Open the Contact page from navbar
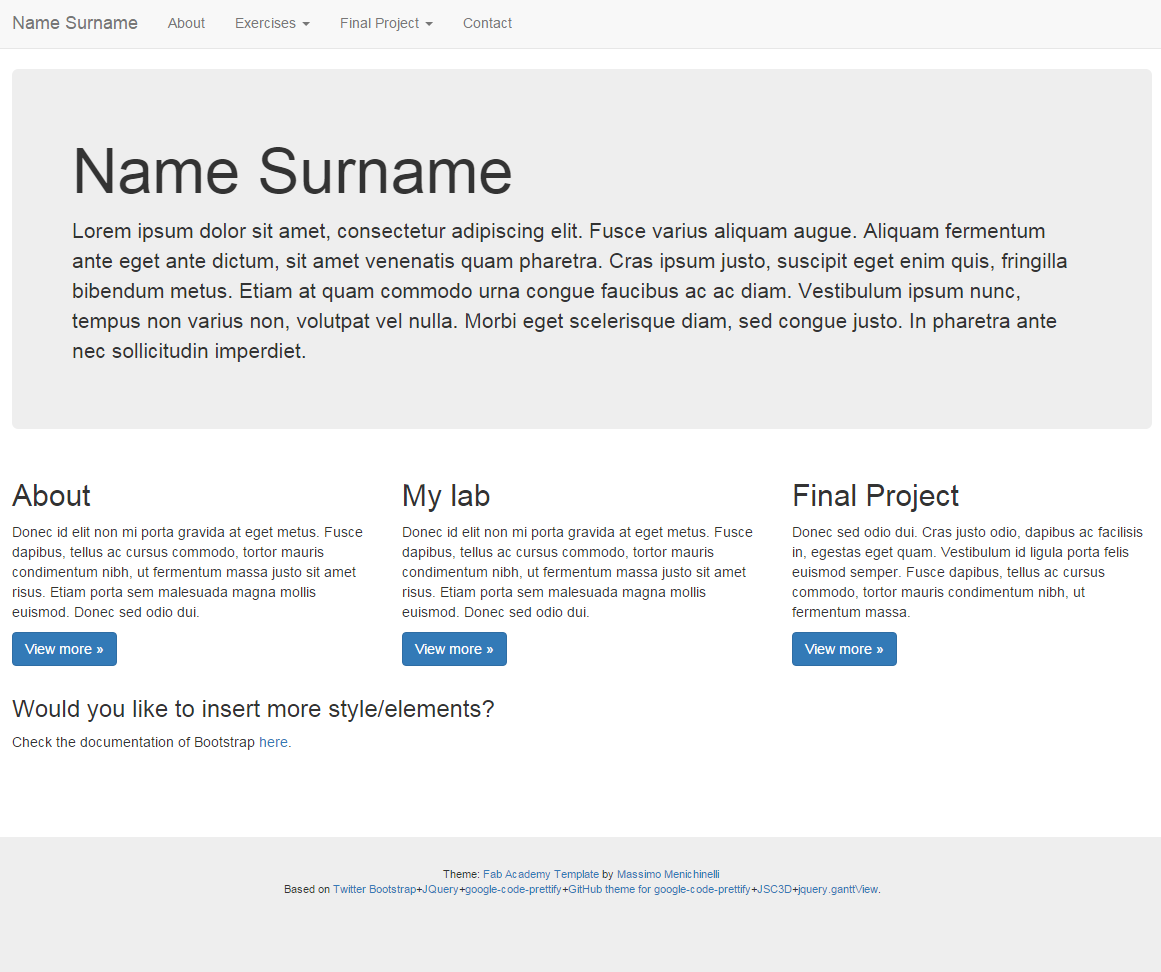 click(x=487, y=23)
